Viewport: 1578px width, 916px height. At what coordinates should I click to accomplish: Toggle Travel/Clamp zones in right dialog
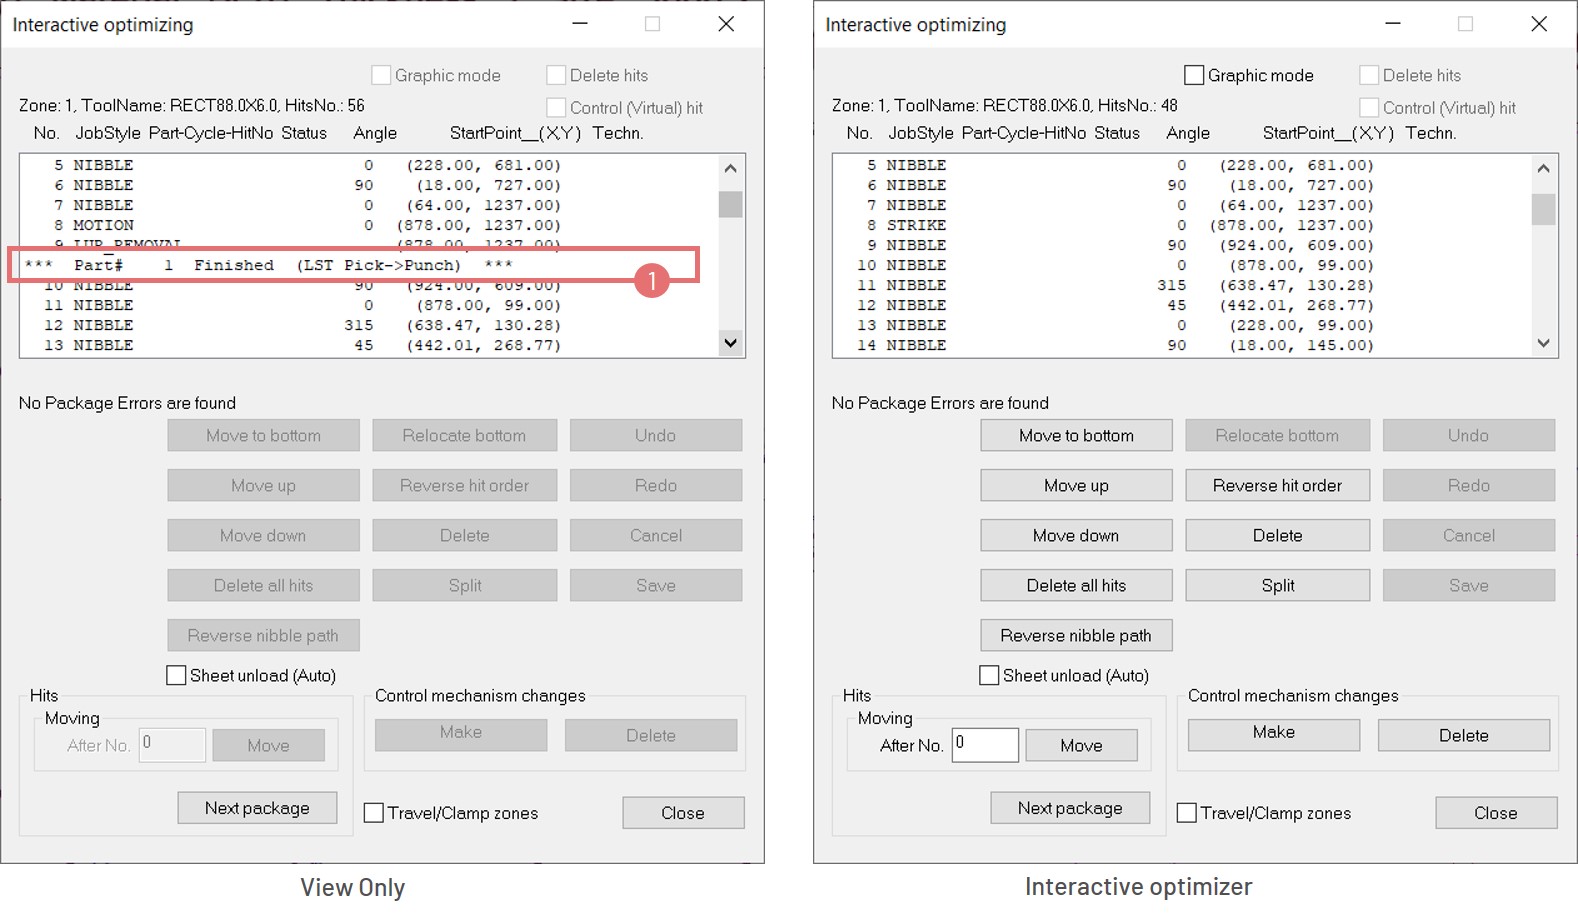click(x=1187, y=813)
